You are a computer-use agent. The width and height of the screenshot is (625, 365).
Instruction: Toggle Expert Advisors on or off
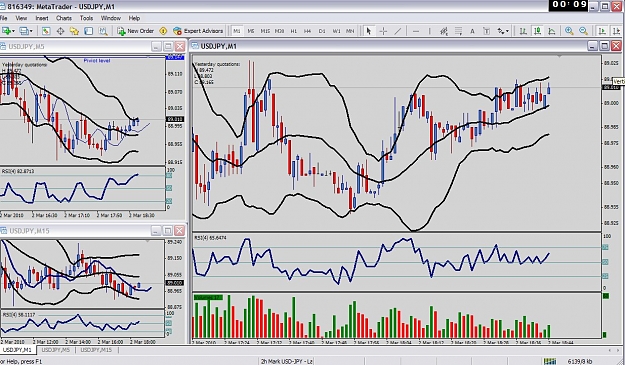point(198,31)
